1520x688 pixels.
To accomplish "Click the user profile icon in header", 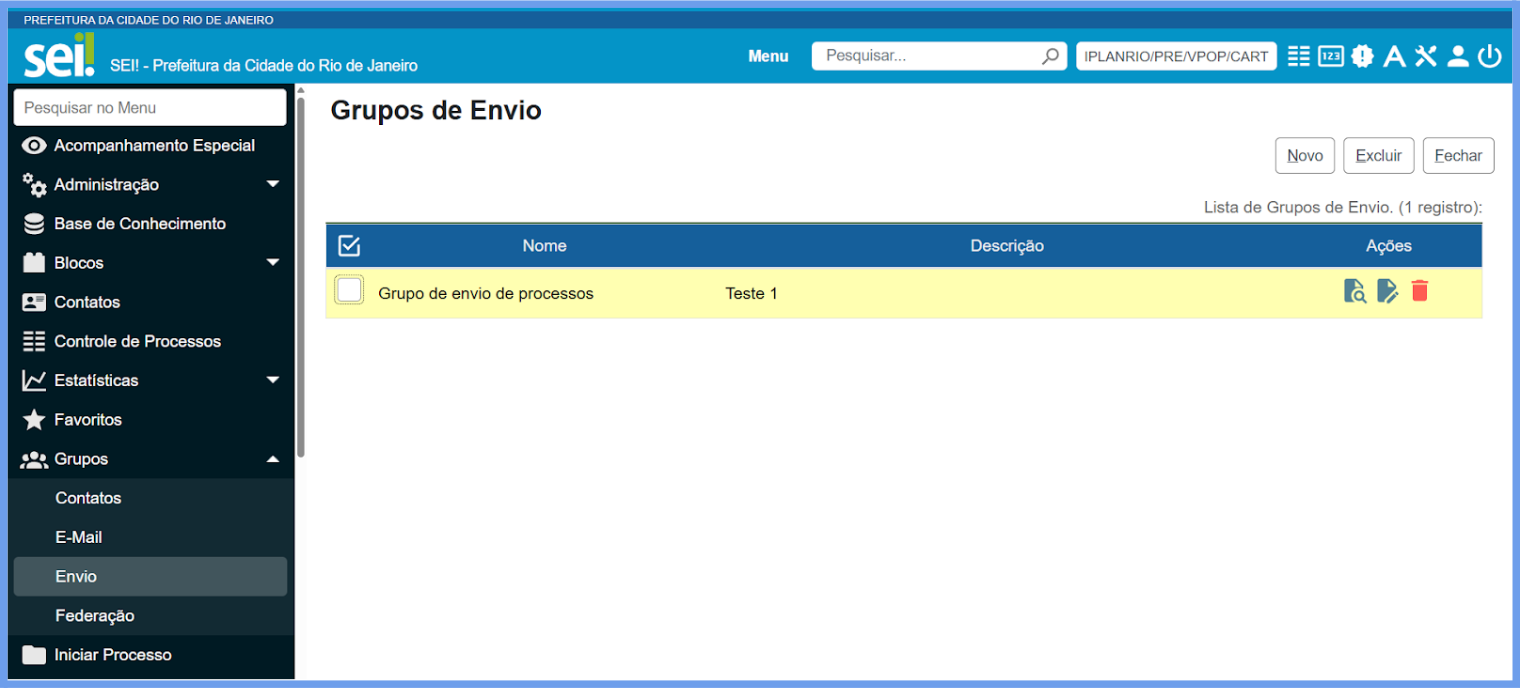I will pos(1458,56).
